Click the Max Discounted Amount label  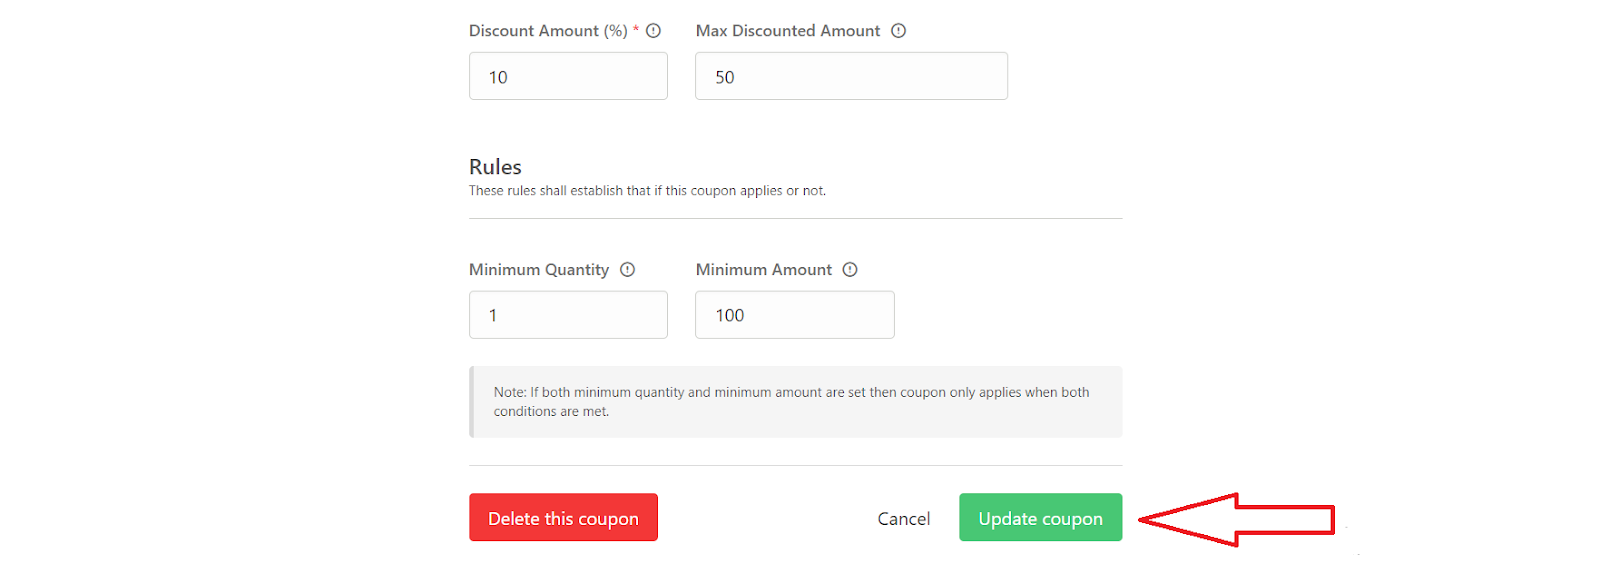788,31
